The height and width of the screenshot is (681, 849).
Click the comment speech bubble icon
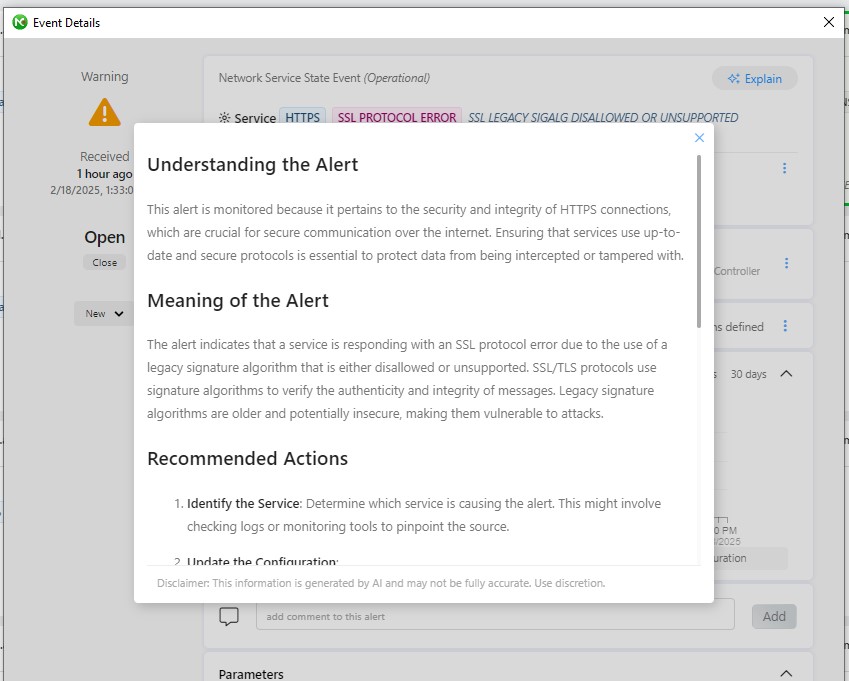(228, 616)
